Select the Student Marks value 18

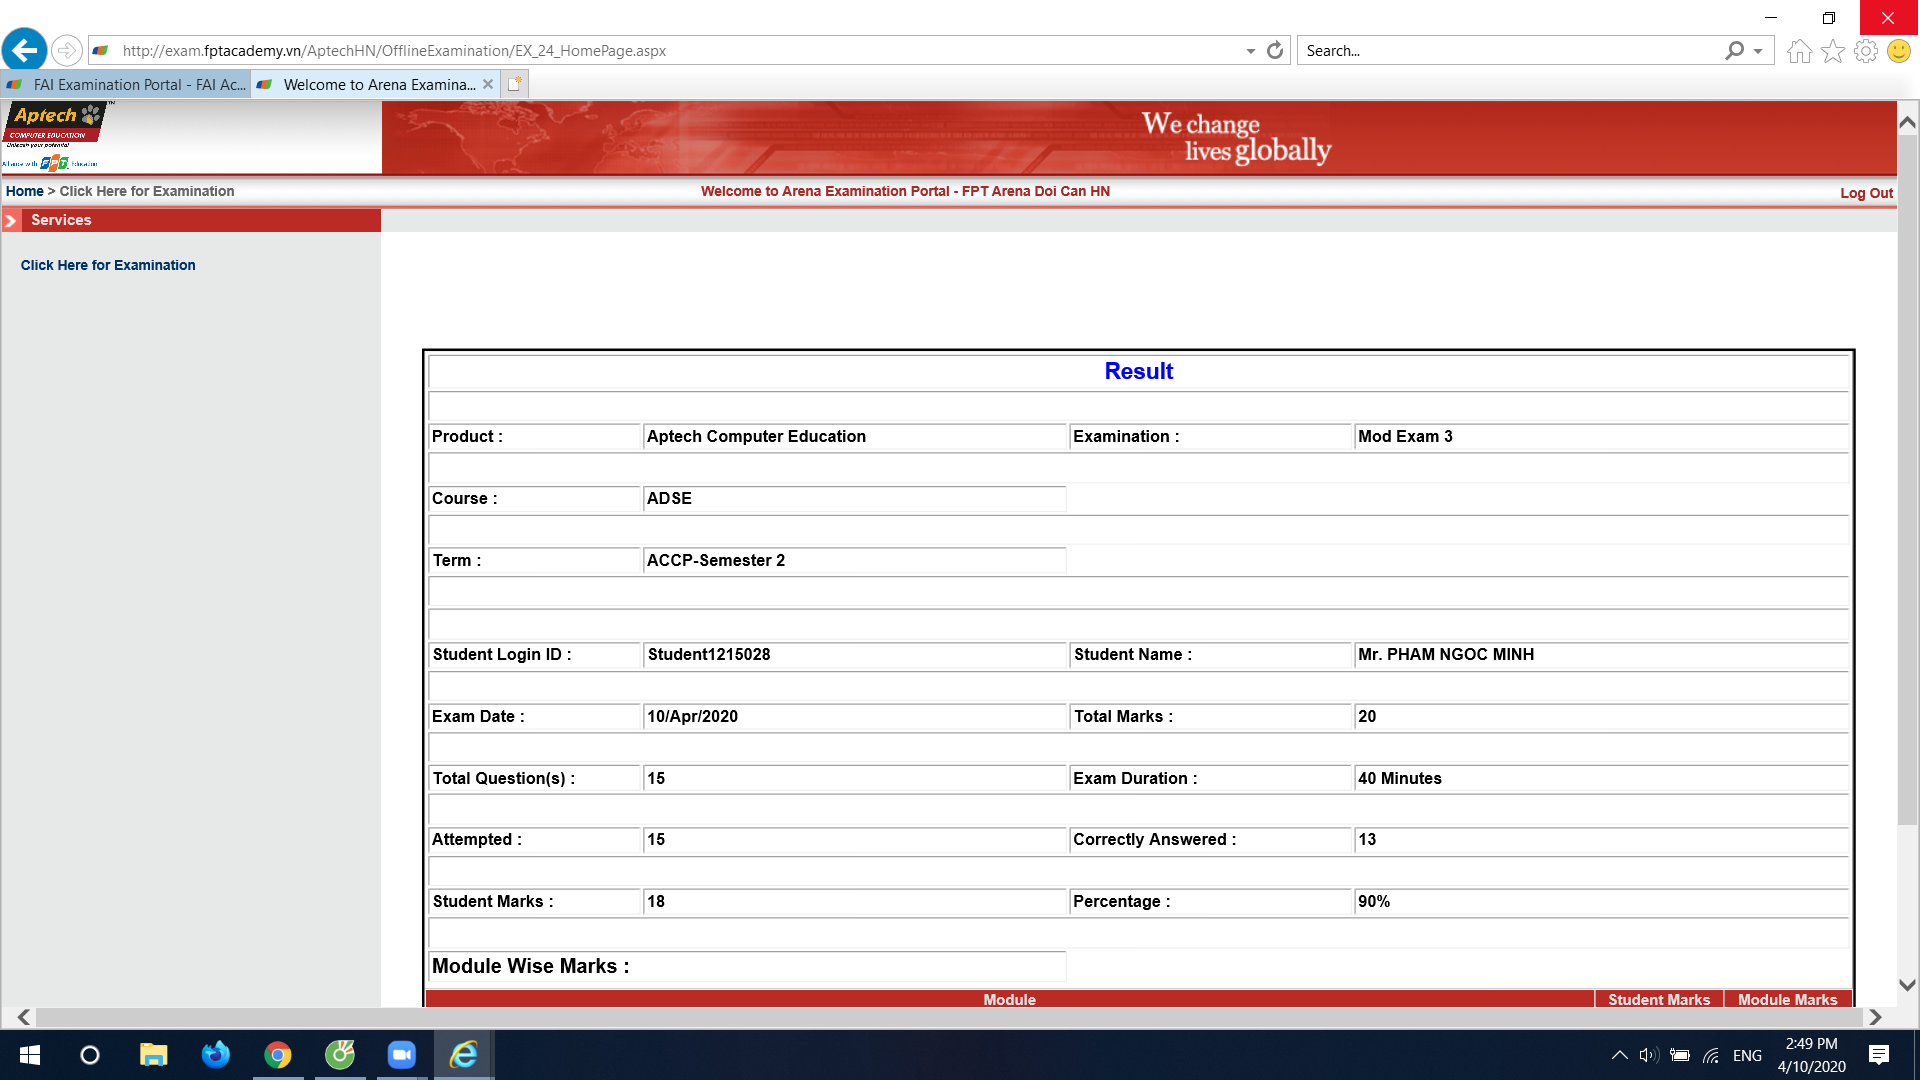pyautogui.click(x=656, y=901)
